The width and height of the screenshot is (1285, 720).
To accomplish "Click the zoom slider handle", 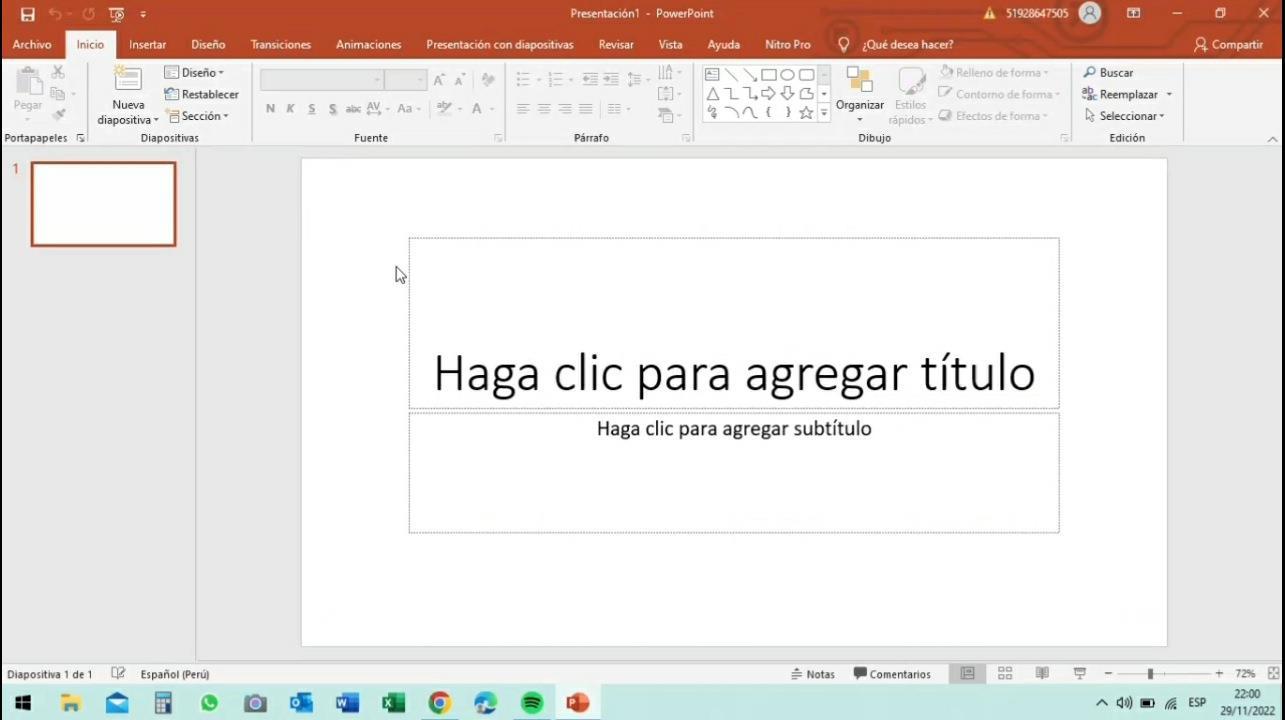I will 1150,674.
